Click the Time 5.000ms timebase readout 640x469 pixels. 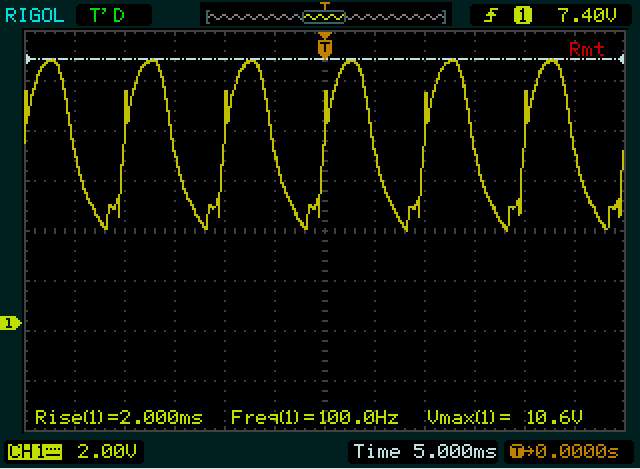click(x=425, y=451)
